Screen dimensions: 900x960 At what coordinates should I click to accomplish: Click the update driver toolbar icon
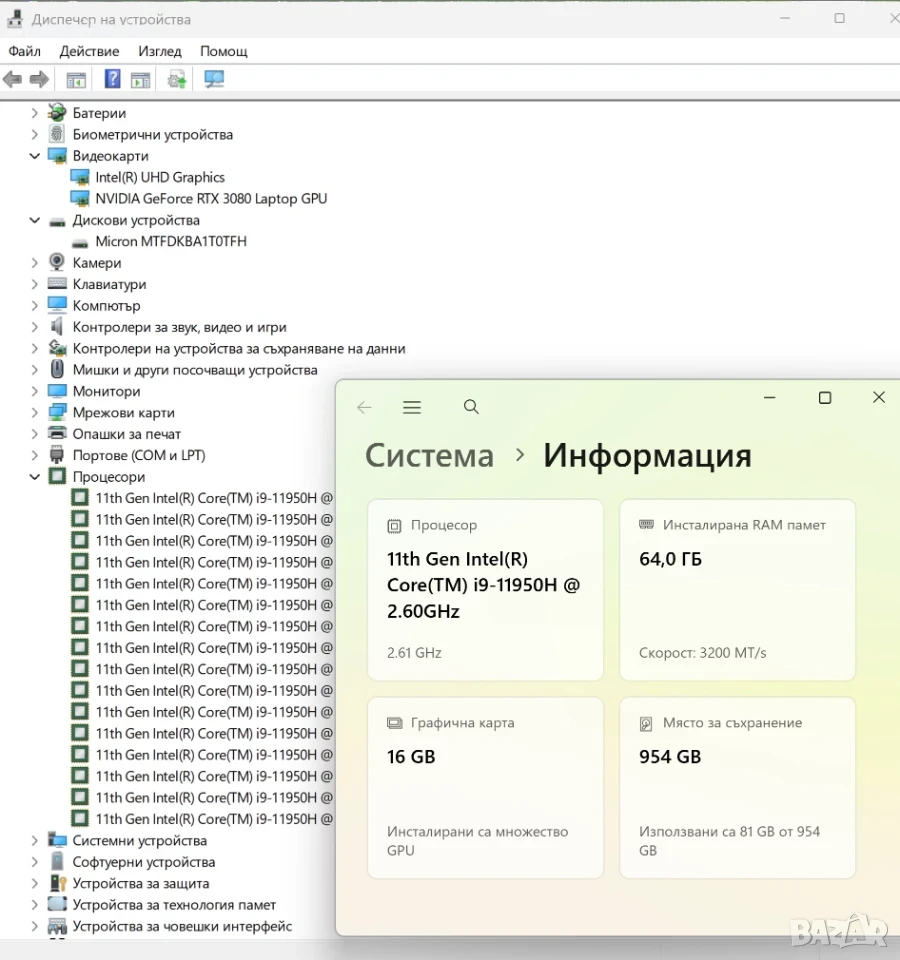177,80
